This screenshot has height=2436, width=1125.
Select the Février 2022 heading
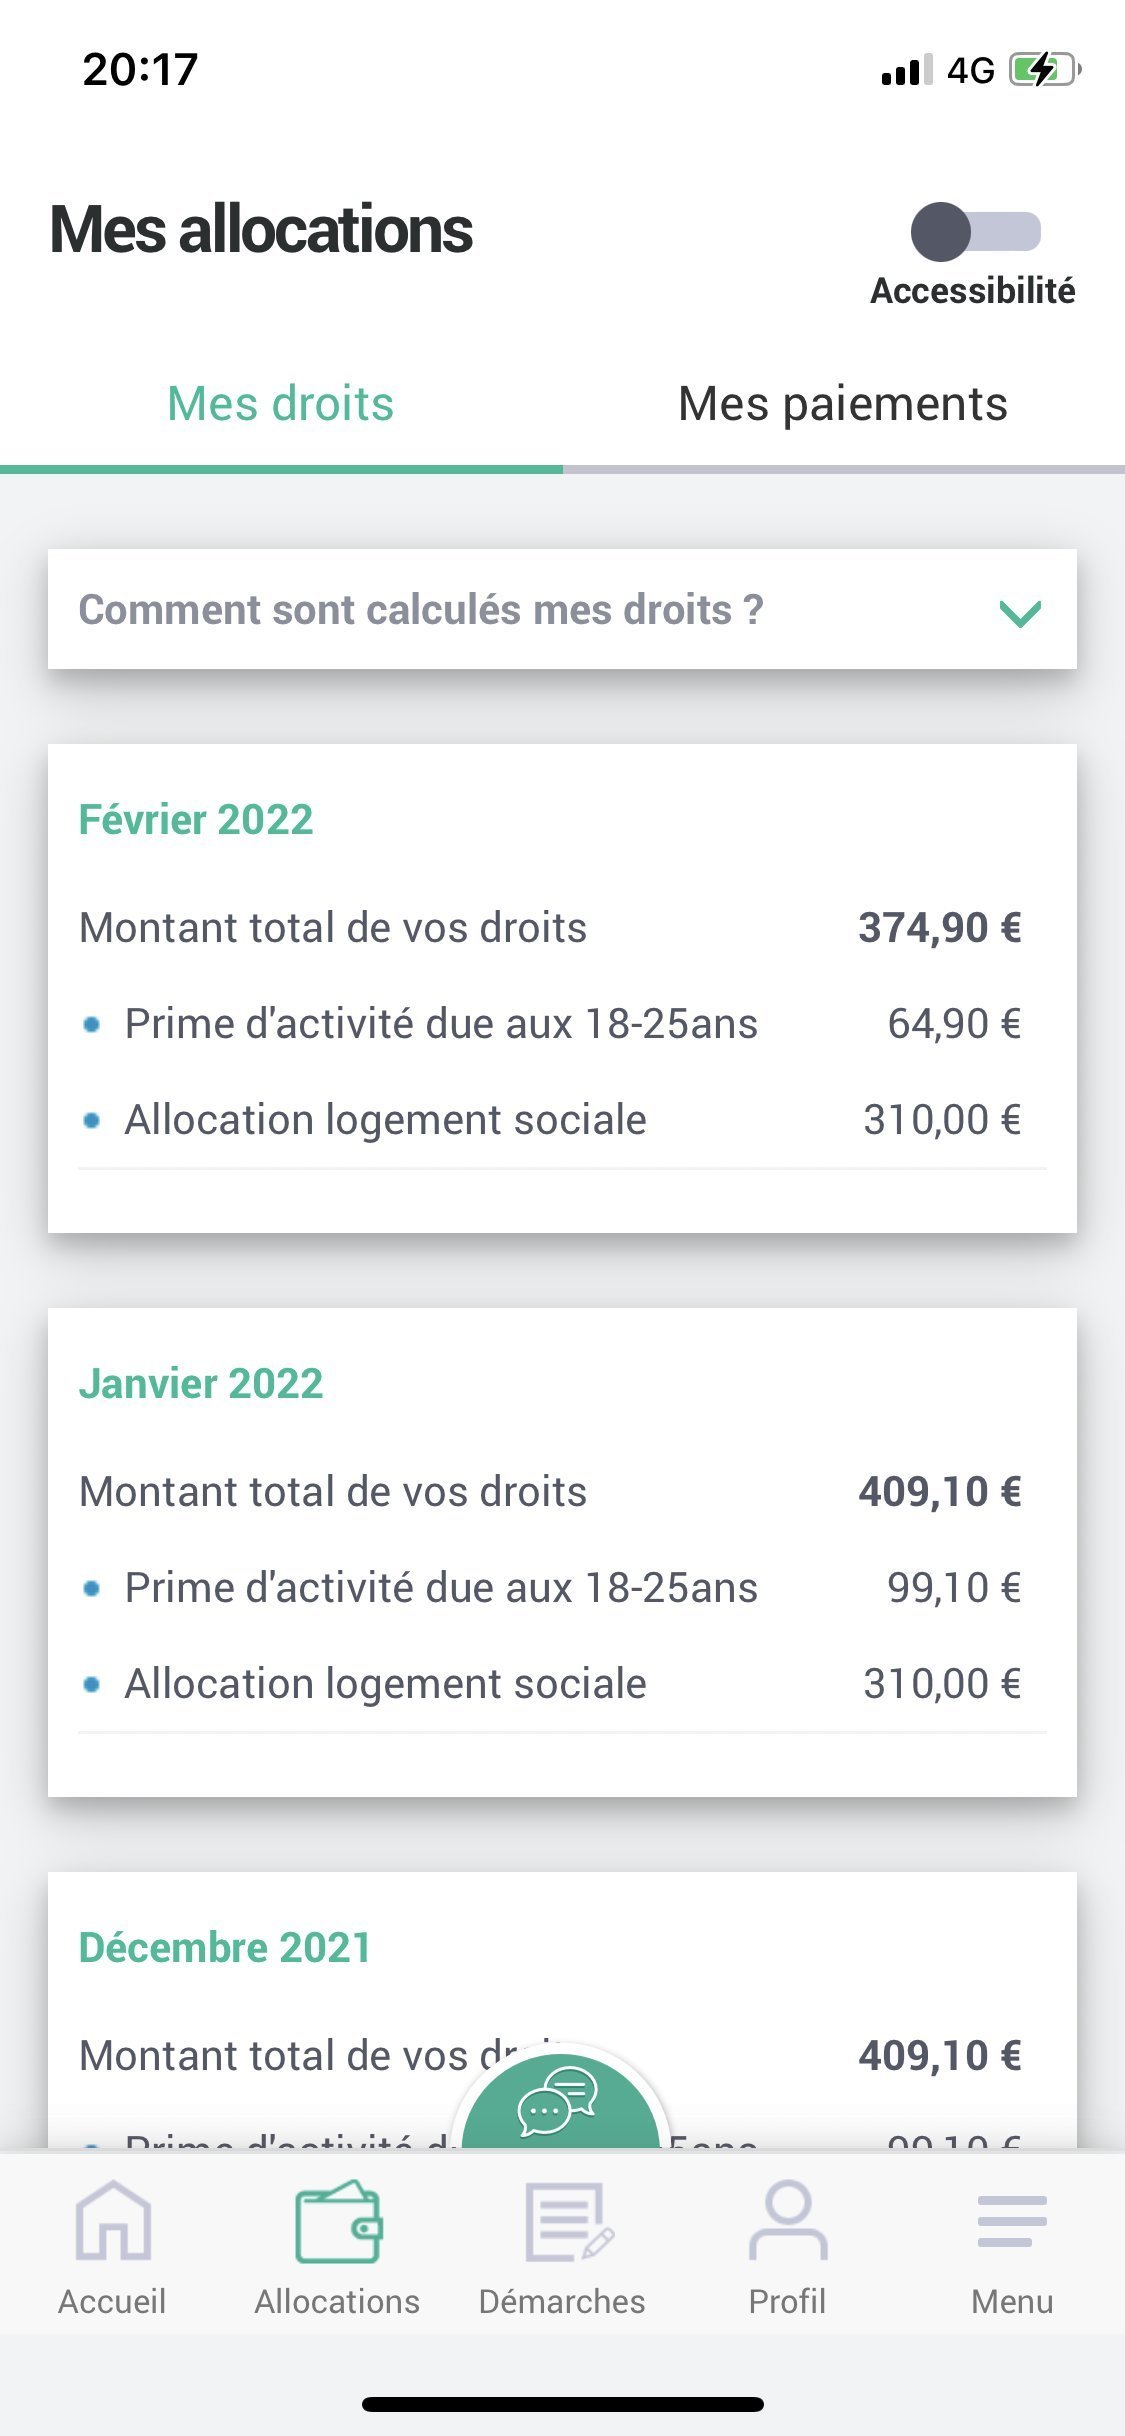[196, 820]
